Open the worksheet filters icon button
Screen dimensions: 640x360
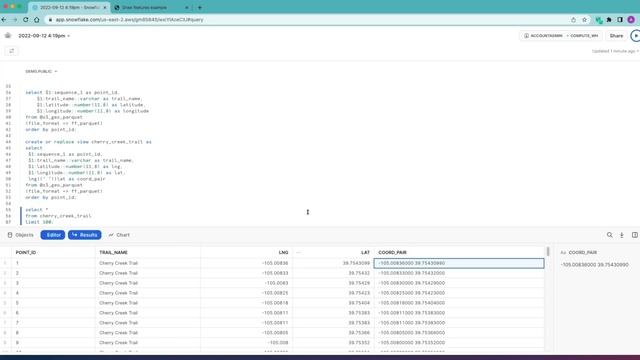11,51
